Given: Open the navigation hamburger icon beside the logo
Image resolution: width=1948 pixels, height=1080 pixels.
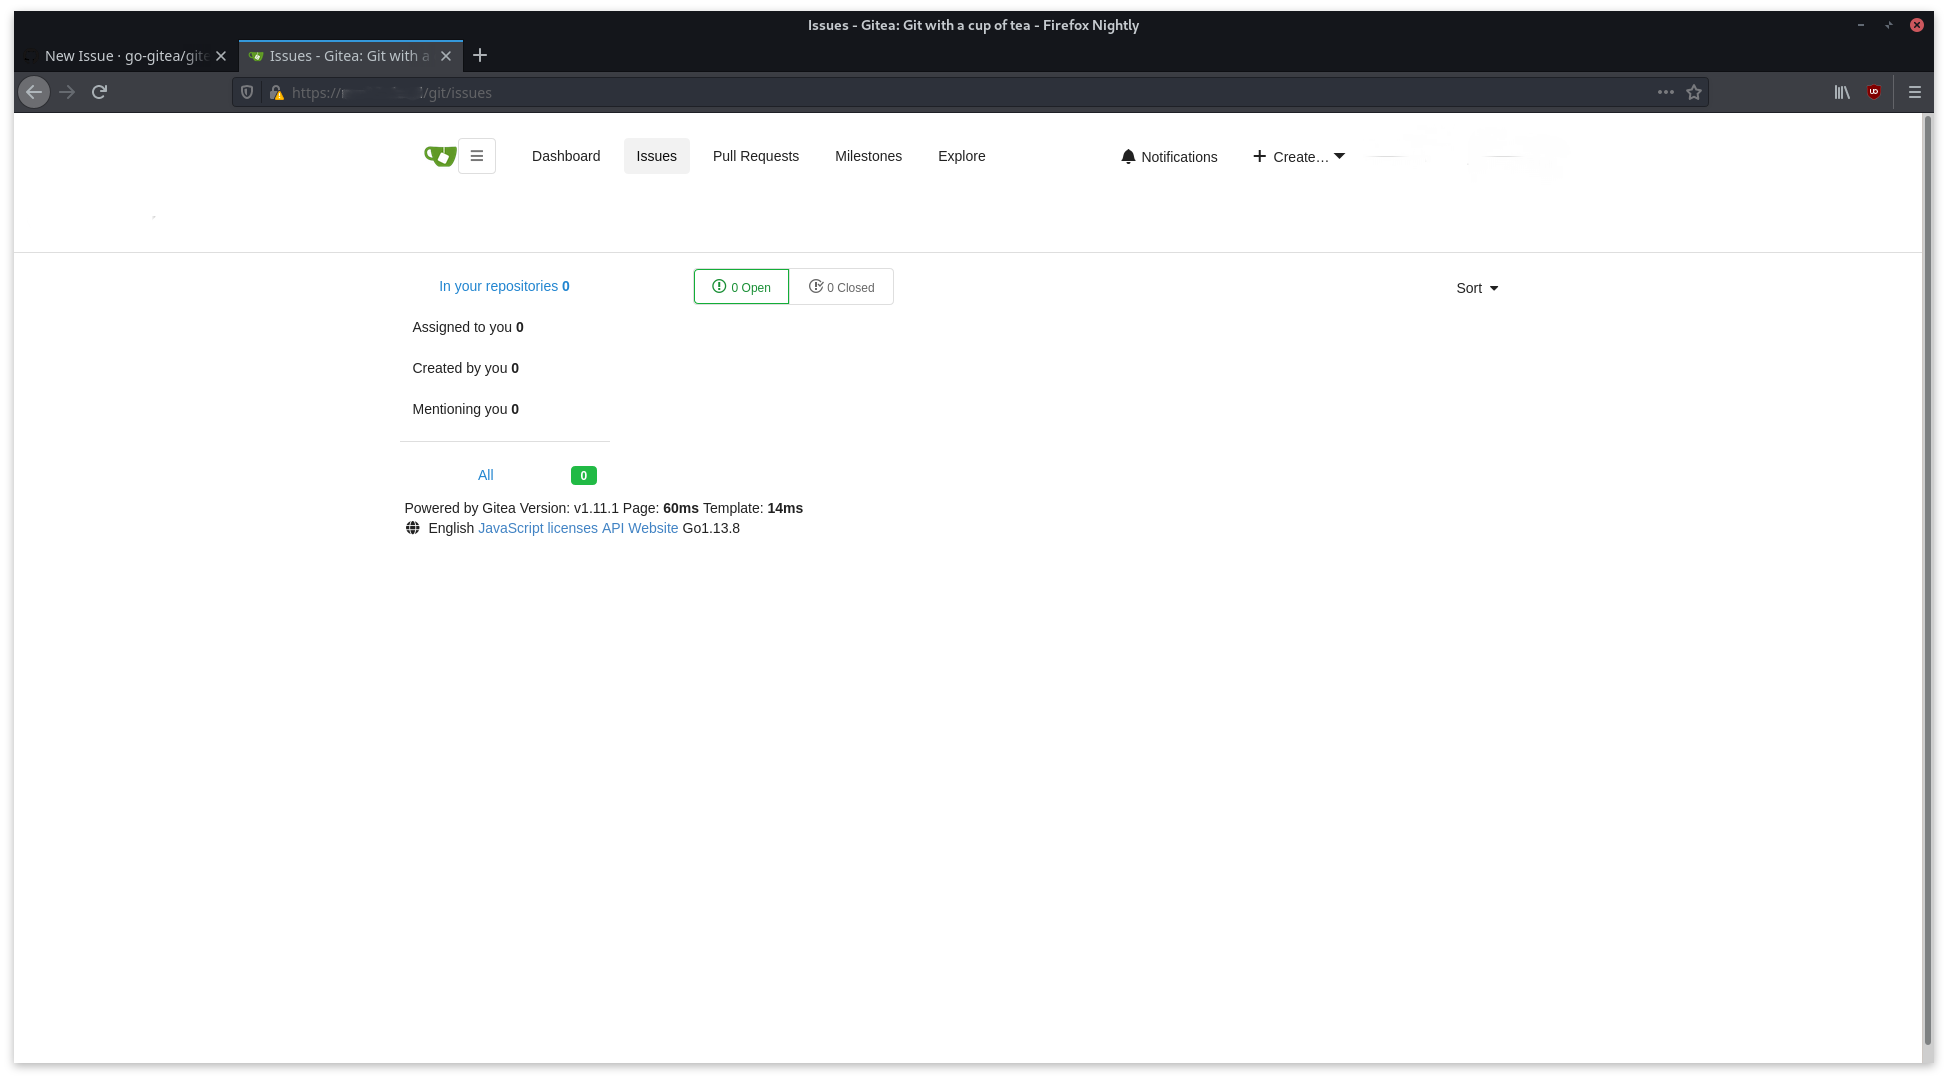Looking at the screenshot, I should pyautogui.click(x=477, y=156).
